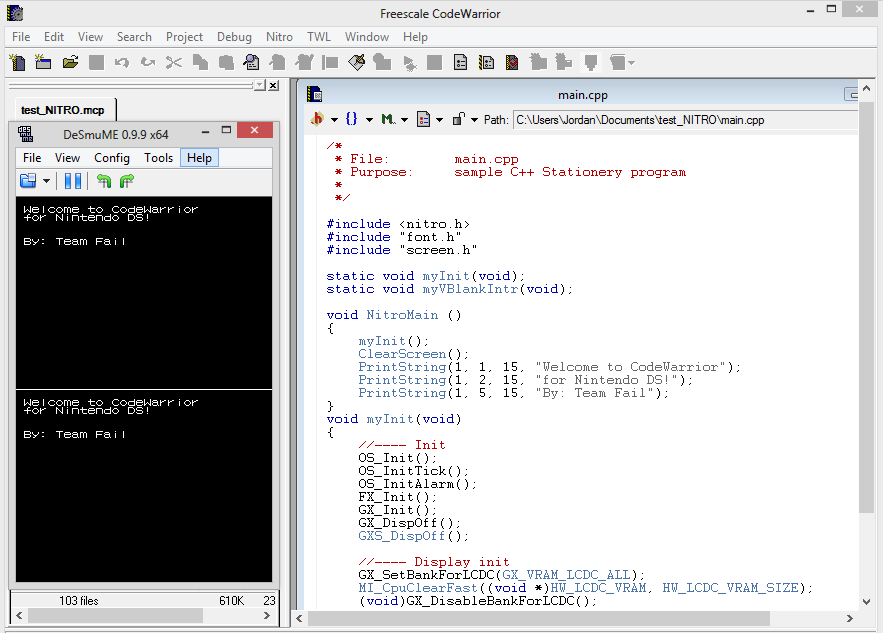Rotate DeSmuME display counter-clockwise
The height and width of the screenshot is (633, 883).
pyautogui.click(x=104, y=181)
